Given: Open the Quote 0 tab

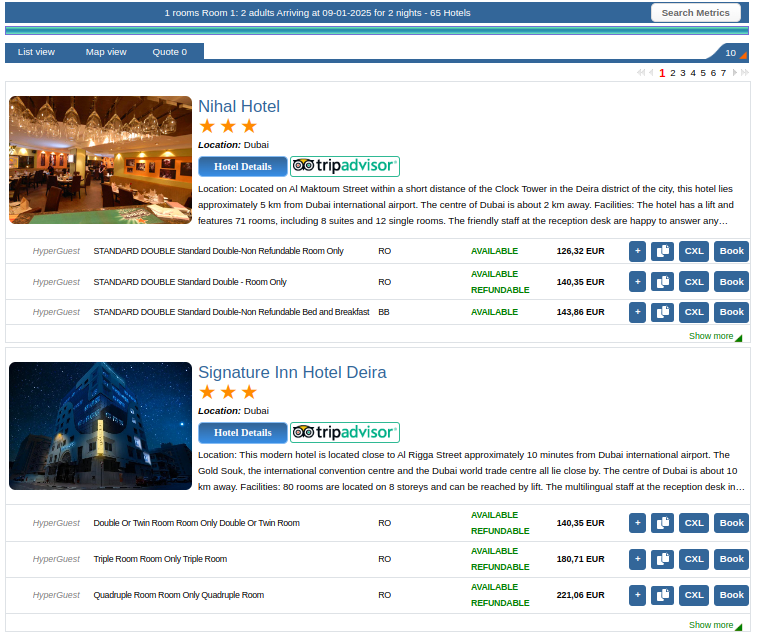Looking at the screenshot, I should pyautogui.click(x=170, y=52).
